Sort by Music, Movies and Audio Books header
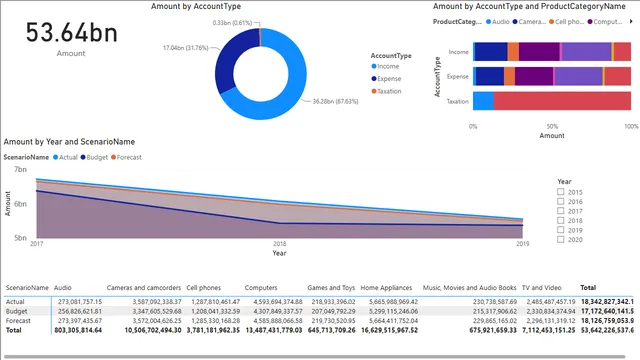The width and height of the screenshot is (640, 360). 469,288
